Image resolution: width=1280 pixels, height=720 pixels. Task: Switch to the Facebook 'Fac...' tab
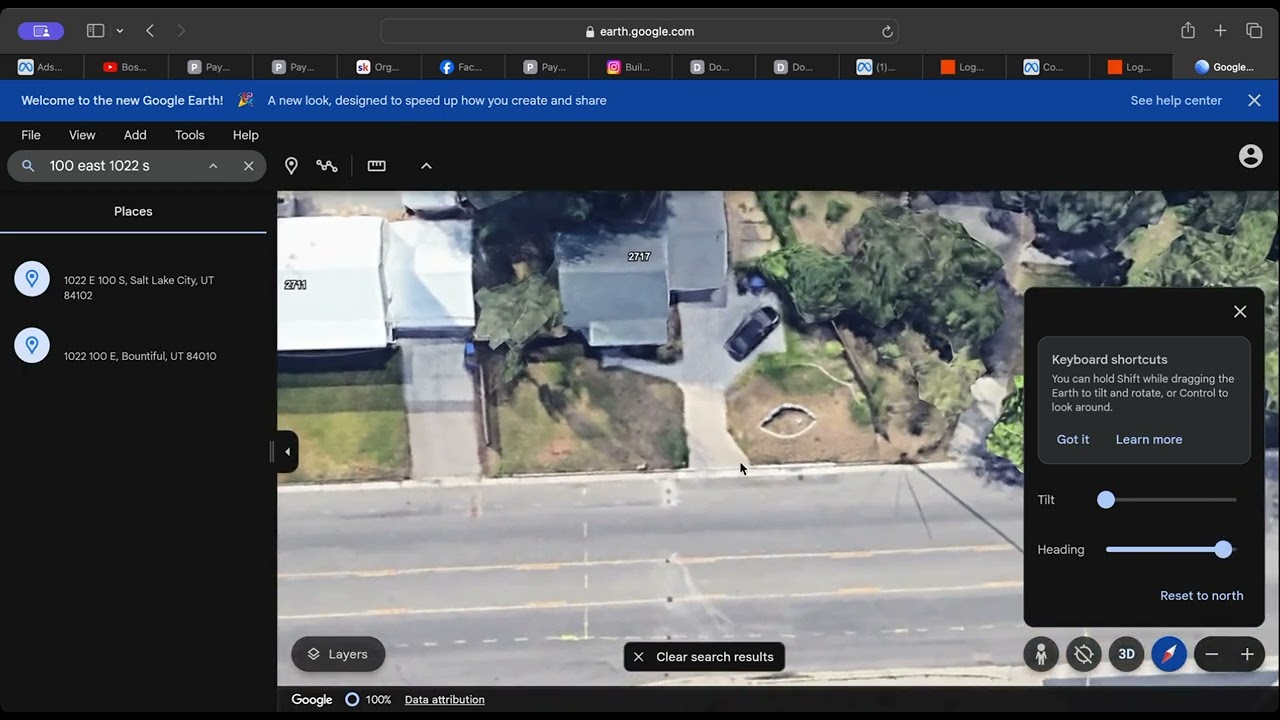tap(461, 67)
